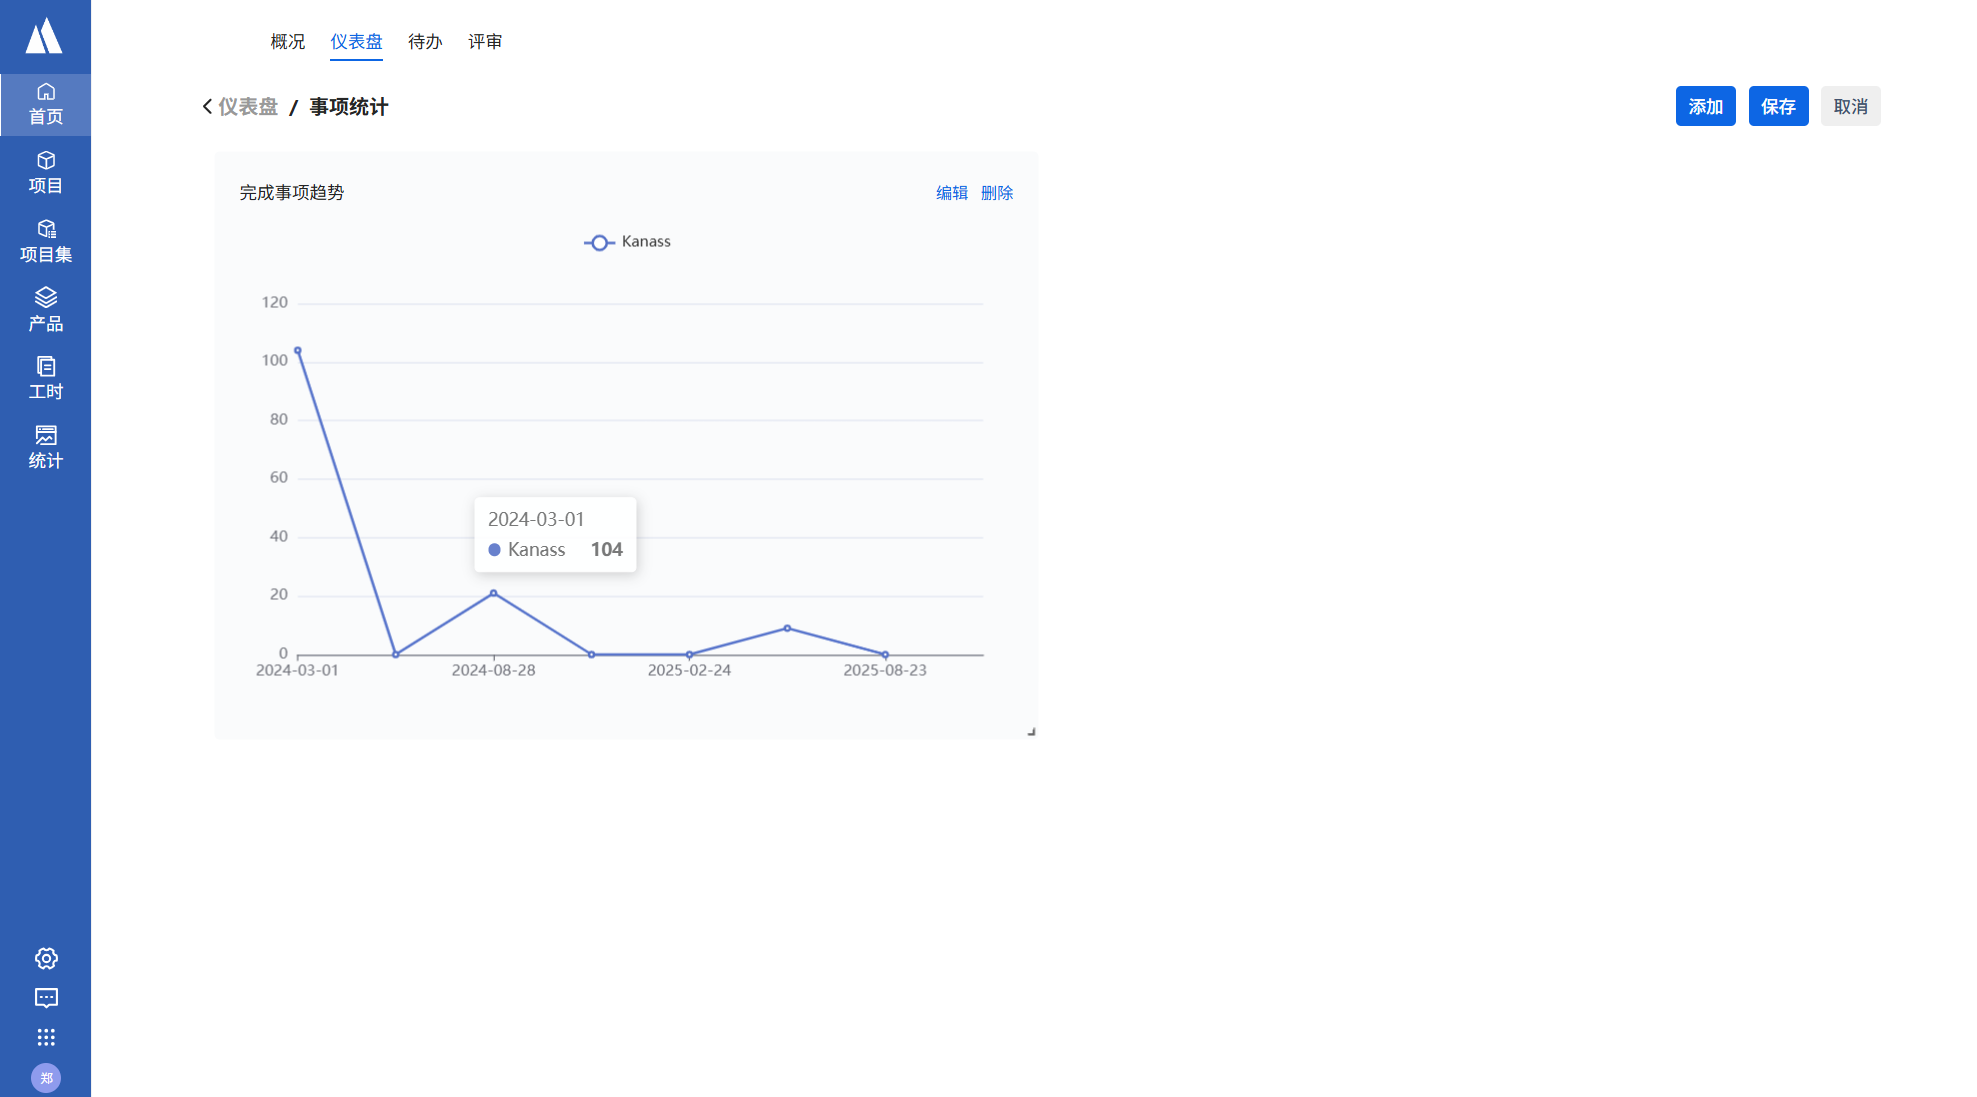Viewport: 1977px width, 1097px height.
Task: Switch to the 概况 tab
Action: pos(287,42)
